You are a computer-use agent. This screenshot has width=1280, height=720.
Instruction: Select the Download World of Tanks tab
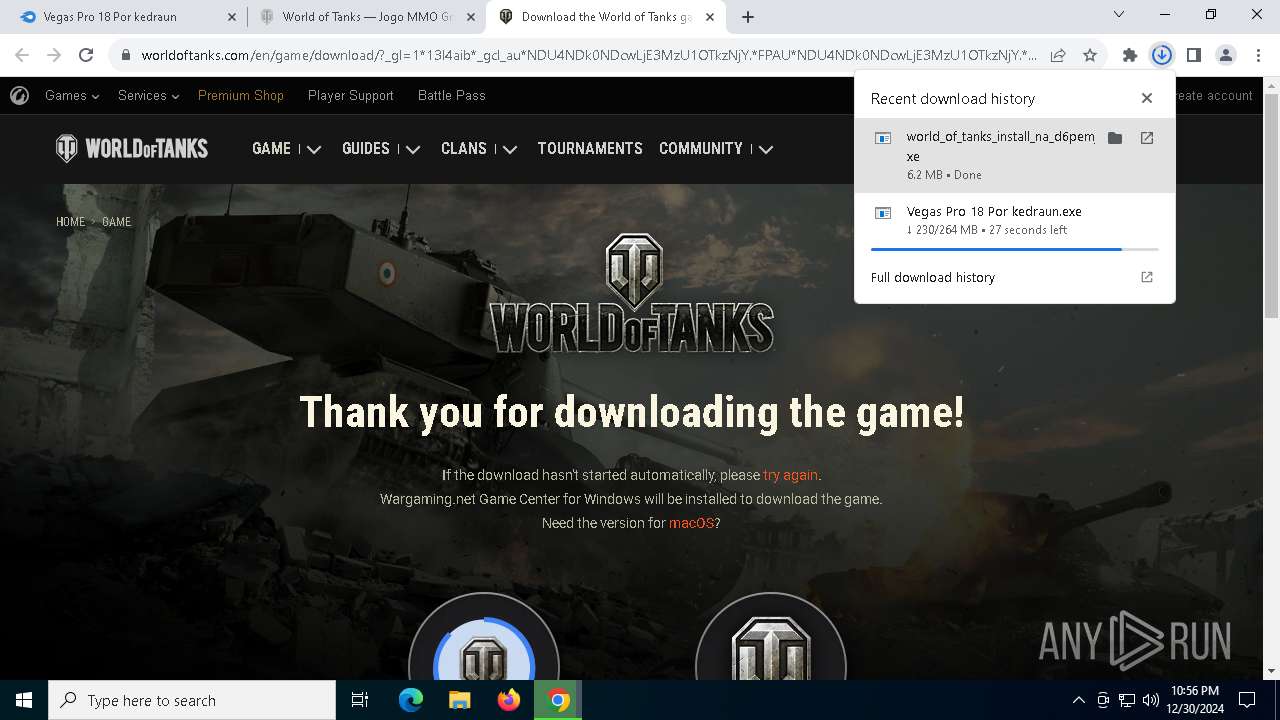click(x=606, y=17)
